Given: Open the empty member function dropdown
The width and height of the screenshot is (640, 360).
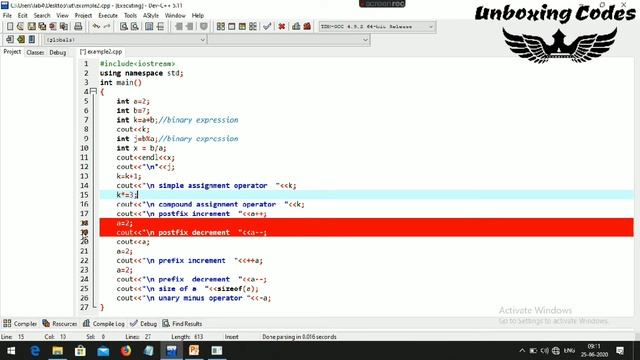Looking at the screenshot, I should [289, 40].
